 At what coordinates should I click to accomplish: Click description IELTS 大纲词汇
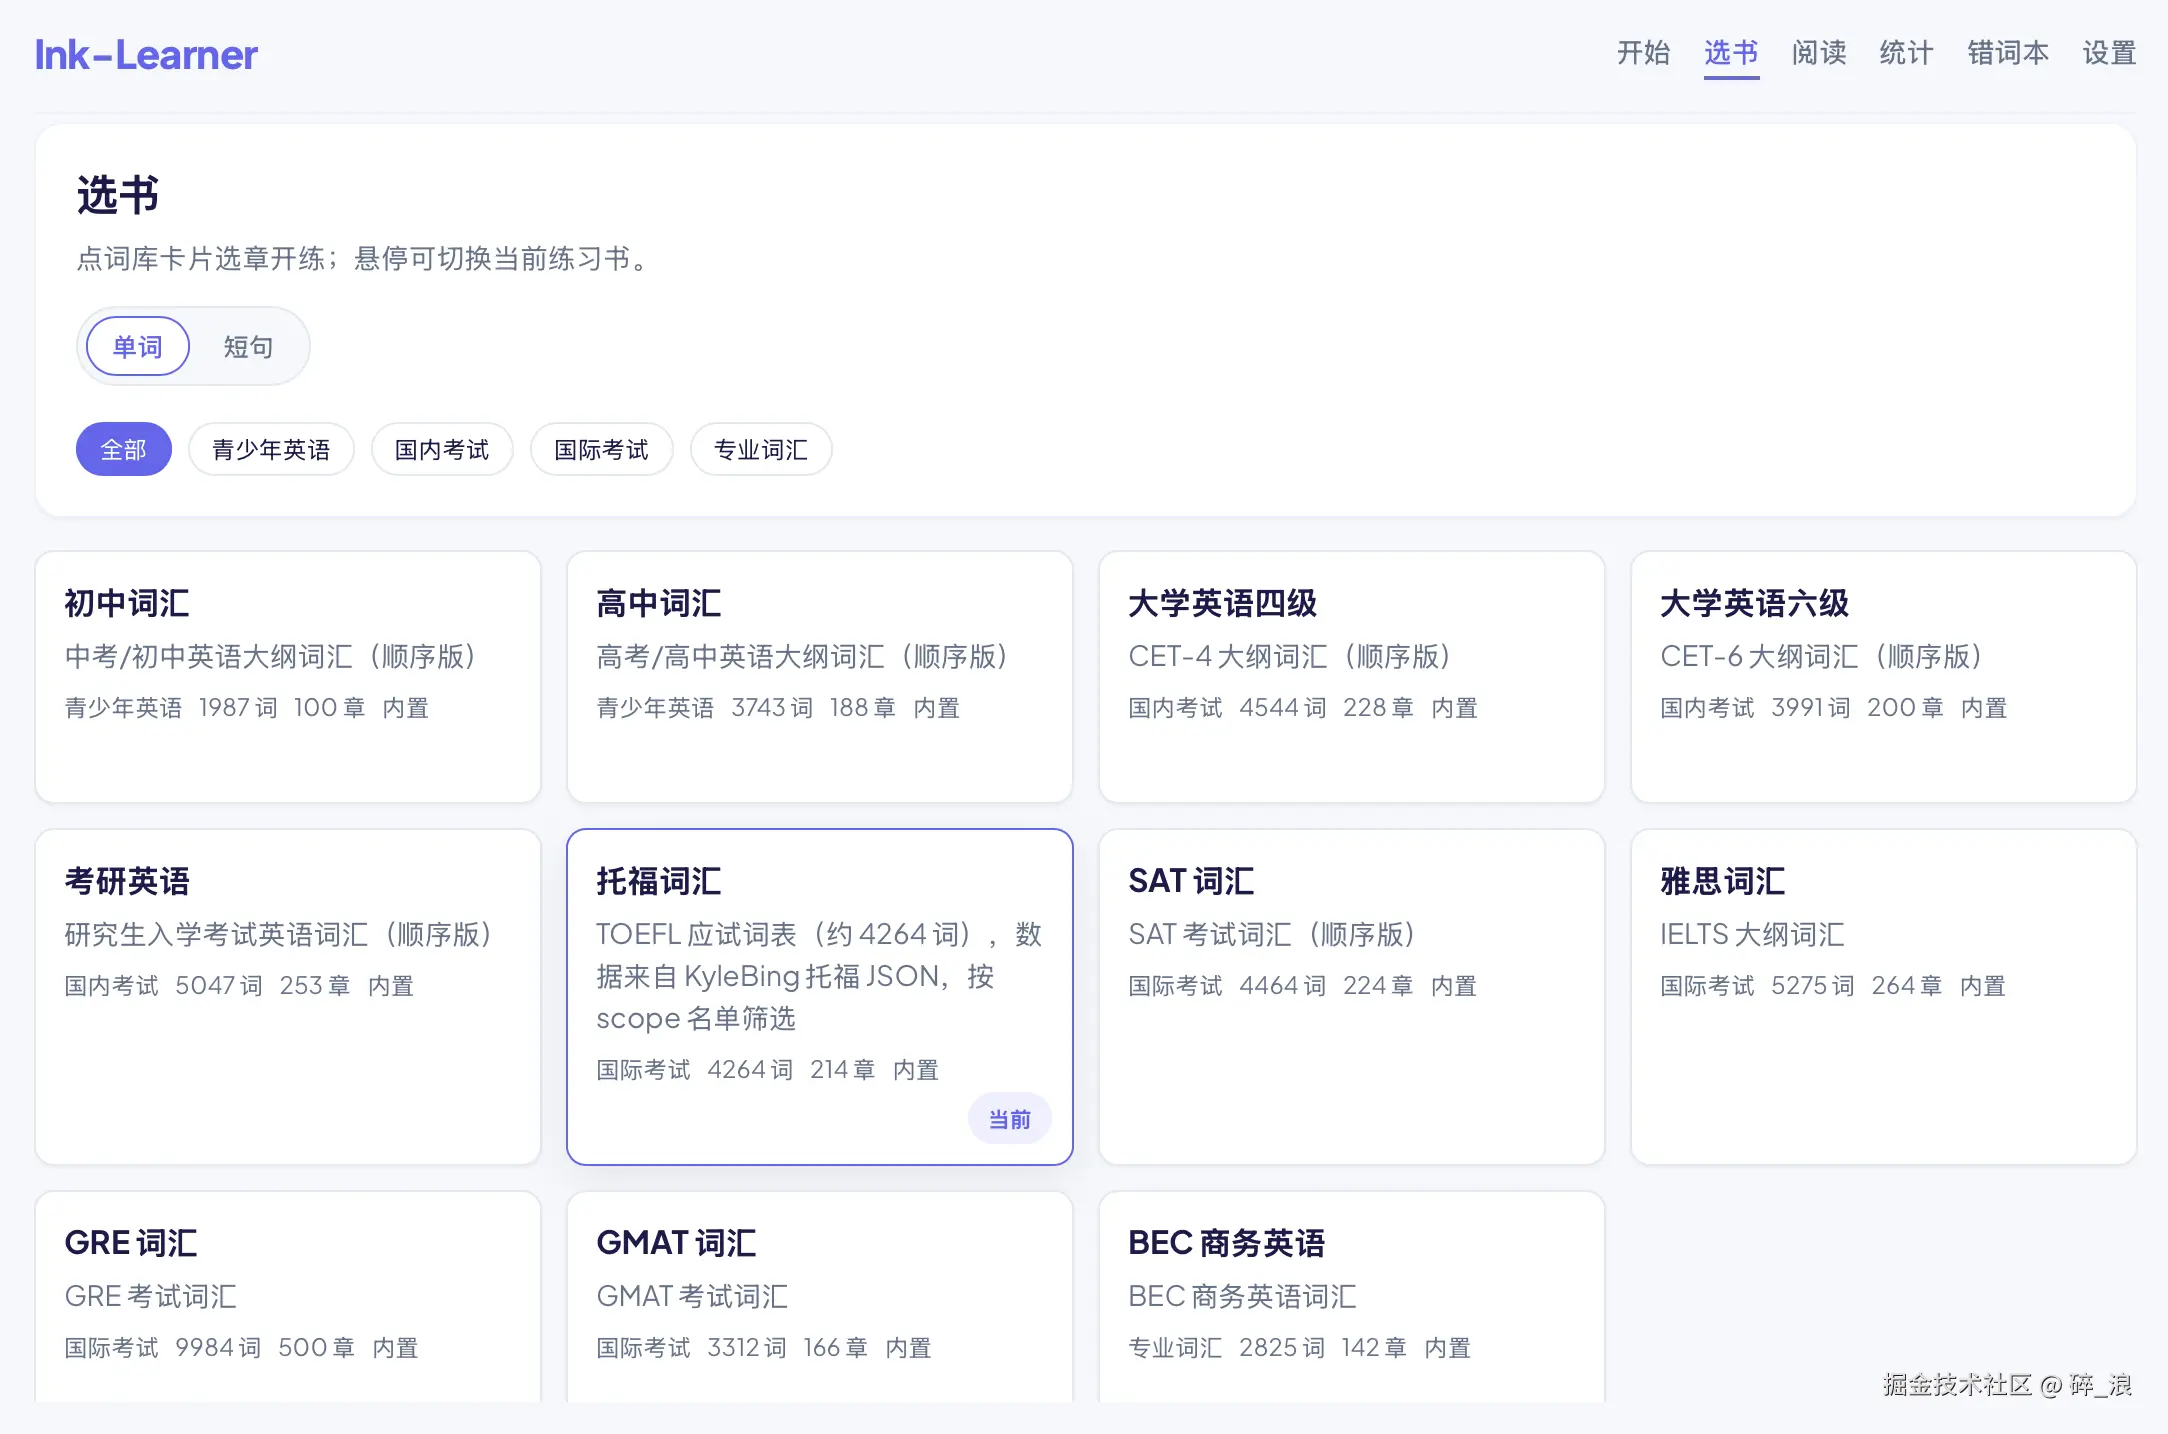click(x=1752, y=934)
